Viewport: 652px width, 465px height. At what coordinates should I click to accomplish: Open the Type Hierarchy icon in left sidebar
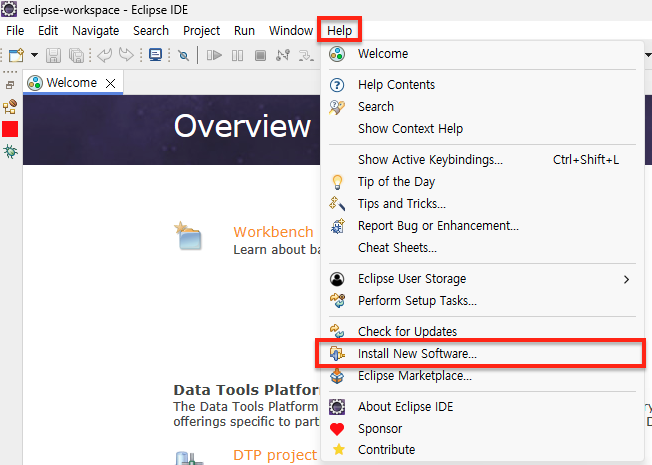pyautogui.click(x=10, y=106)
